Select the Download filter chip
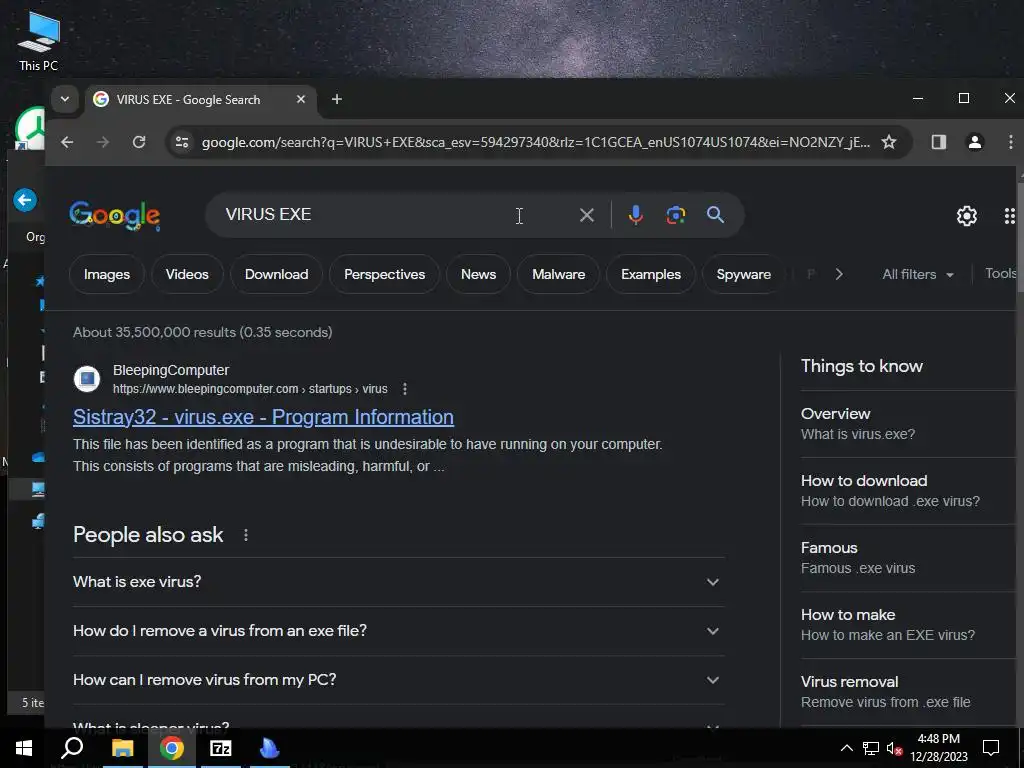This screenshot has width=1024, height=768. (x=276, y=274)
